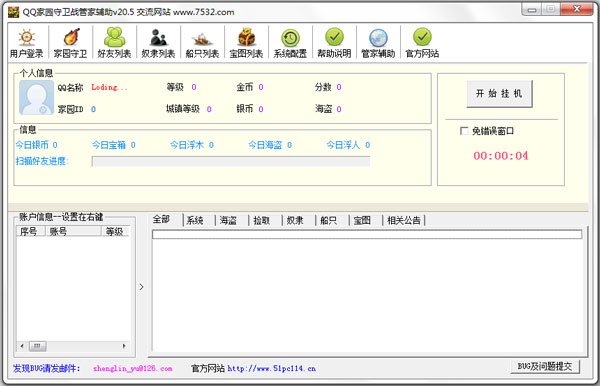The width and height of the screenshot is (600, 386).
Task: Switch to the 海盗 log tab
Action: tap(228, 220)
